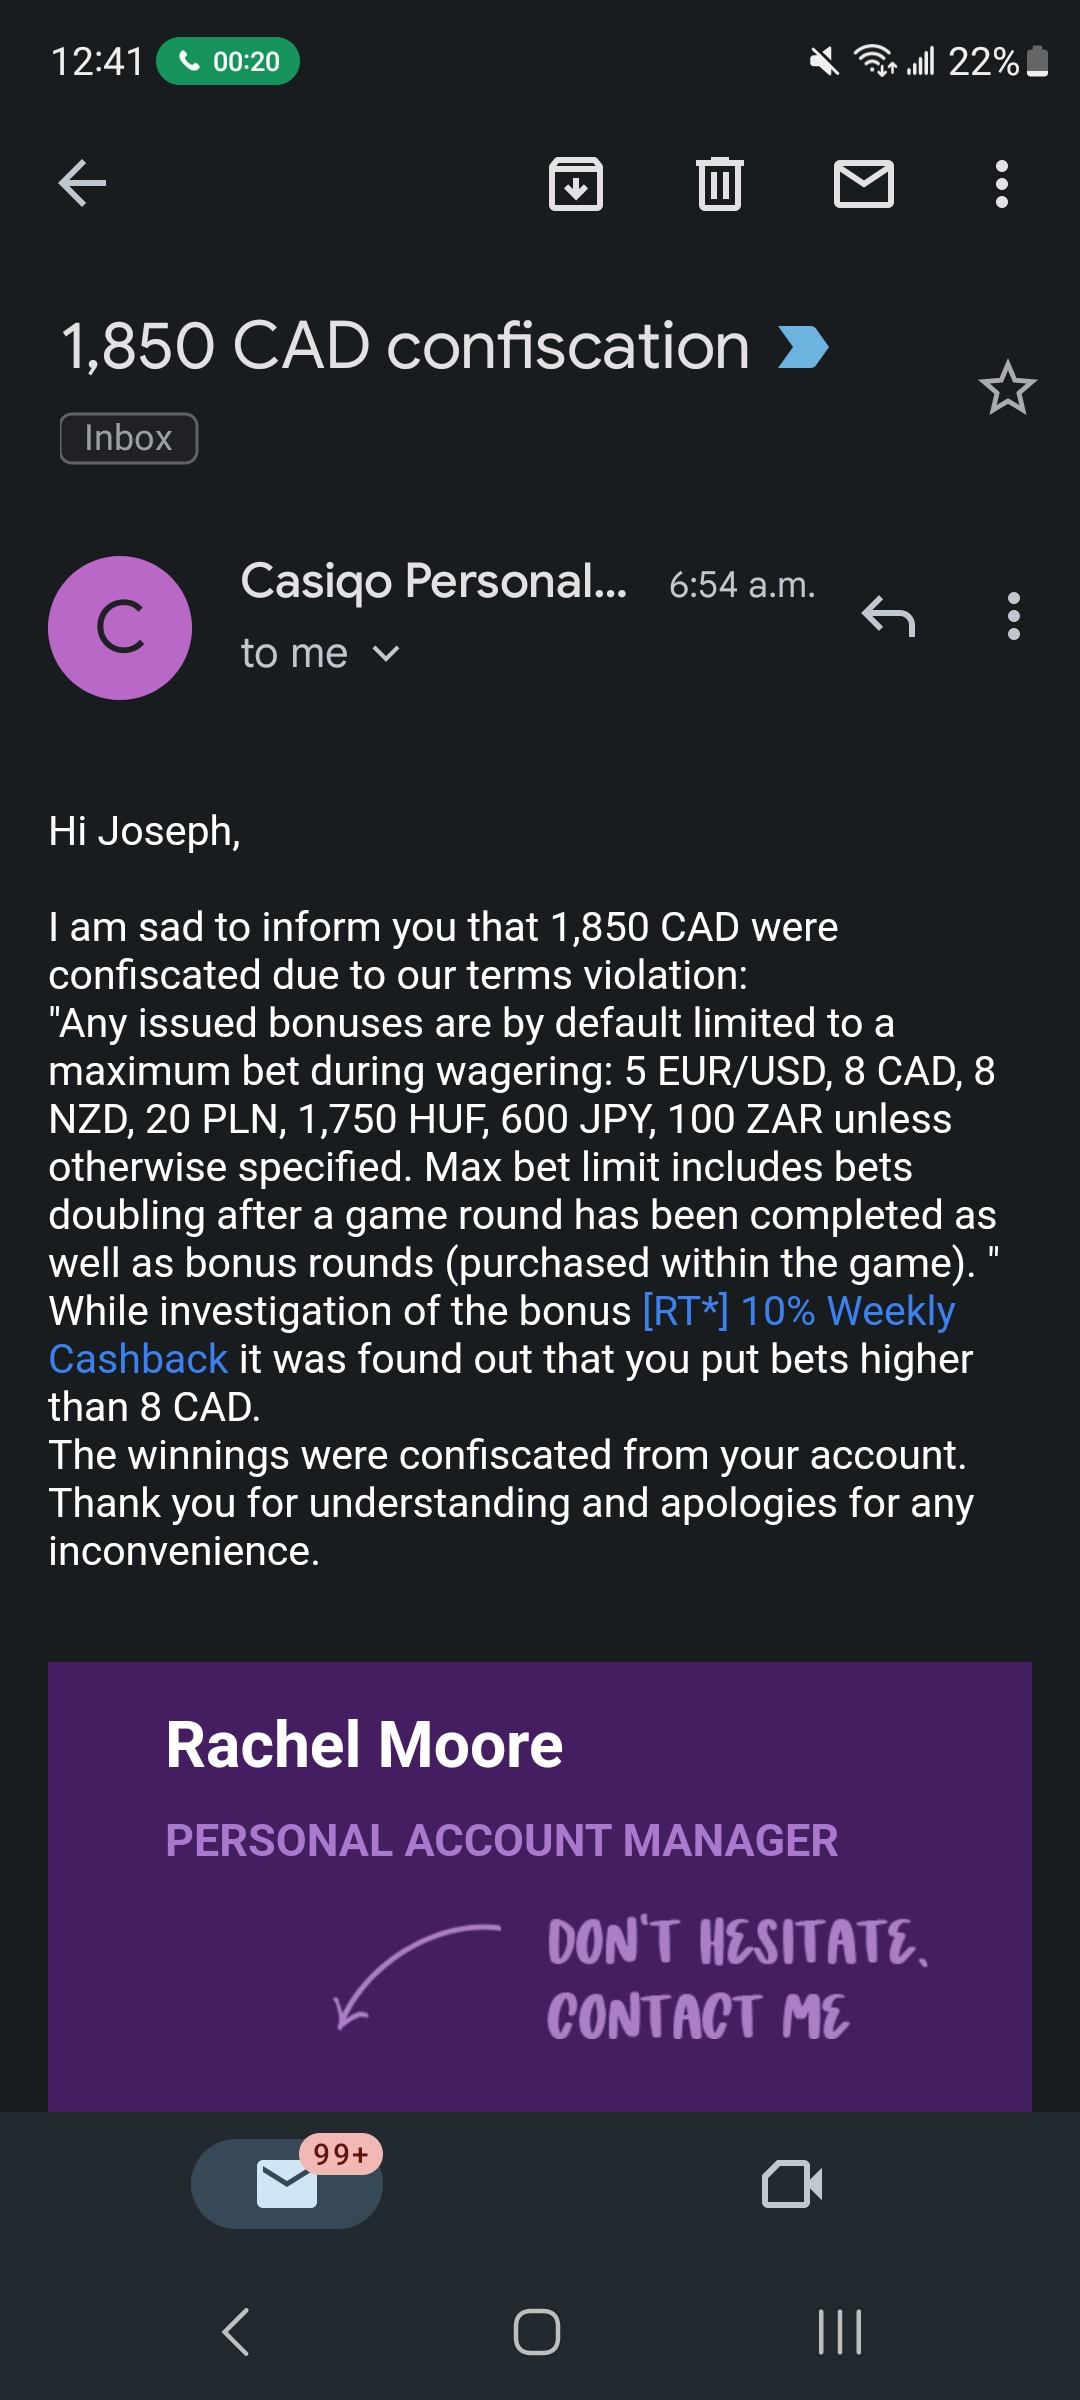Mark email as unread
Screen dimensions: 1080x2400
tap(864, 184)
